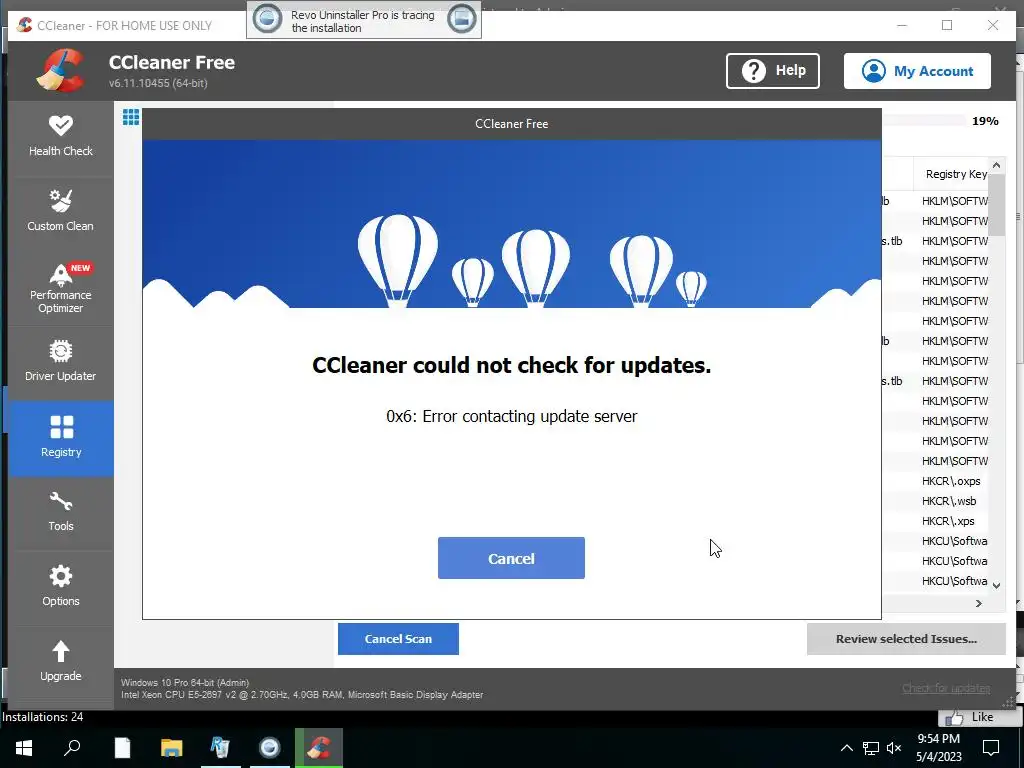The width and height of the screenshot is (1024, 768).
Task: Open File Explorer from the taskbar
Action: coord(171,748)
